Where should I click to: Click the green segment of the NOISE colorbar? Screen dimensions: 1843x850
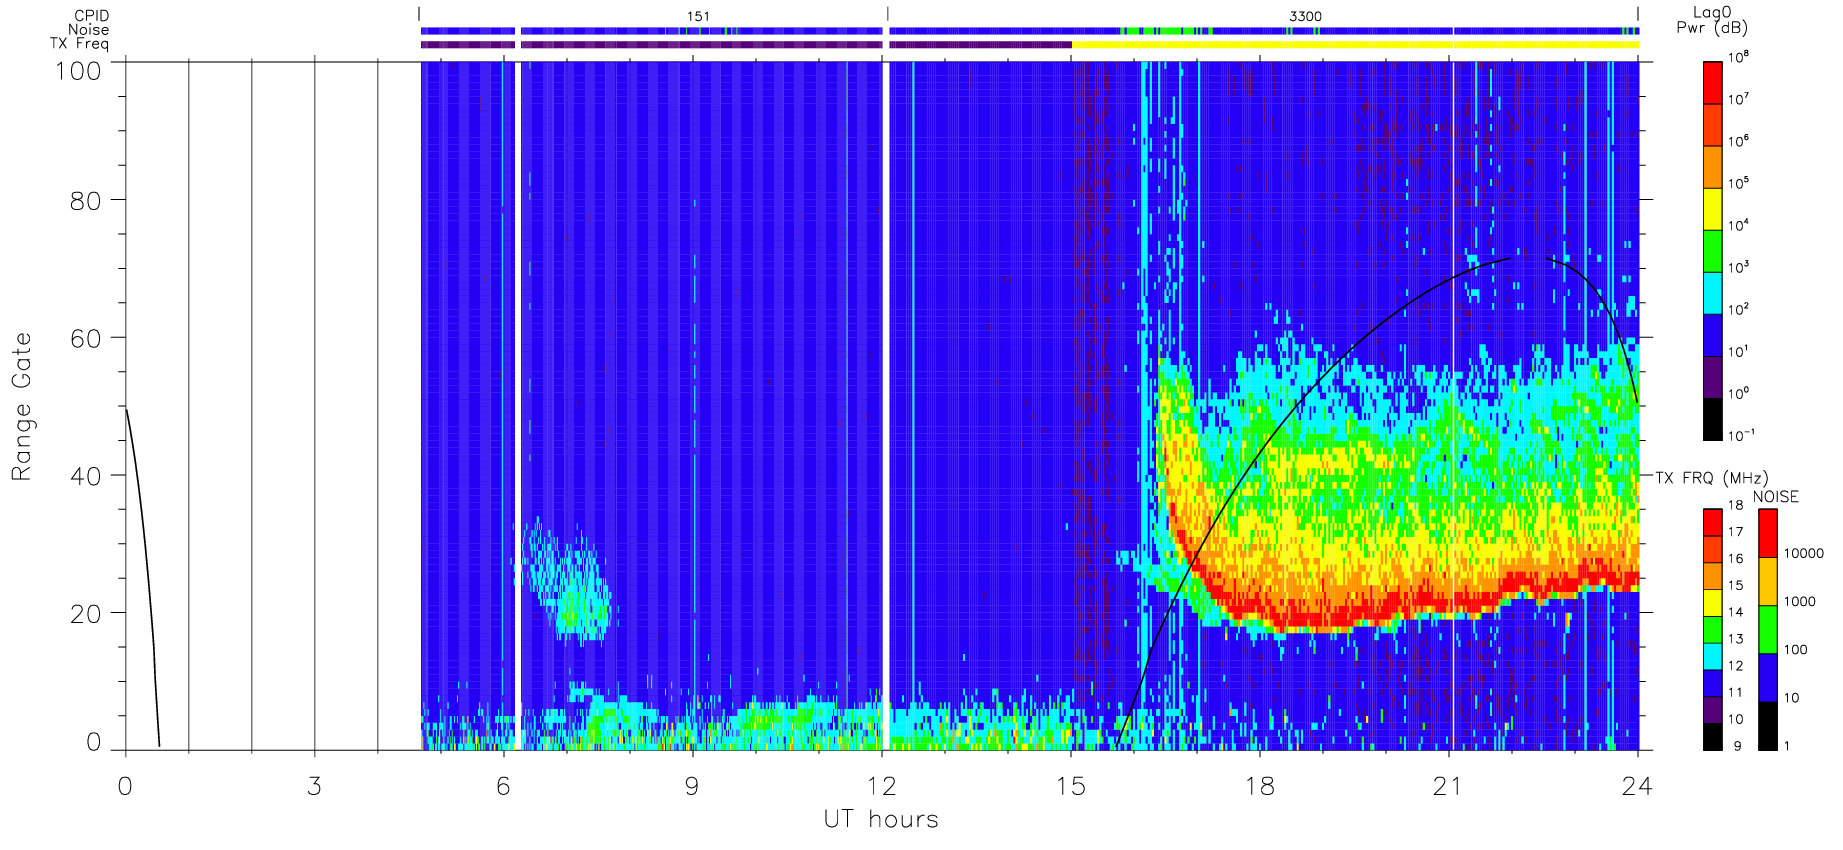[1768, 629]
